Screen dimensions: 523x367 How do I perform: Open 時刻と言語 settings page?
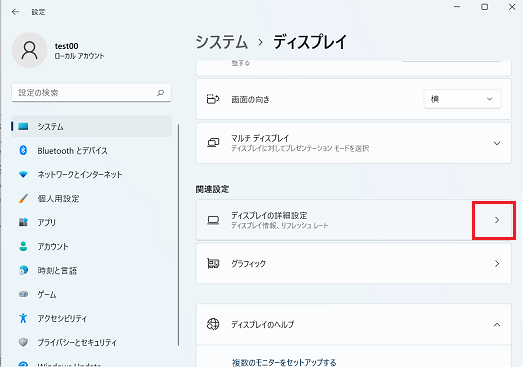91,270
